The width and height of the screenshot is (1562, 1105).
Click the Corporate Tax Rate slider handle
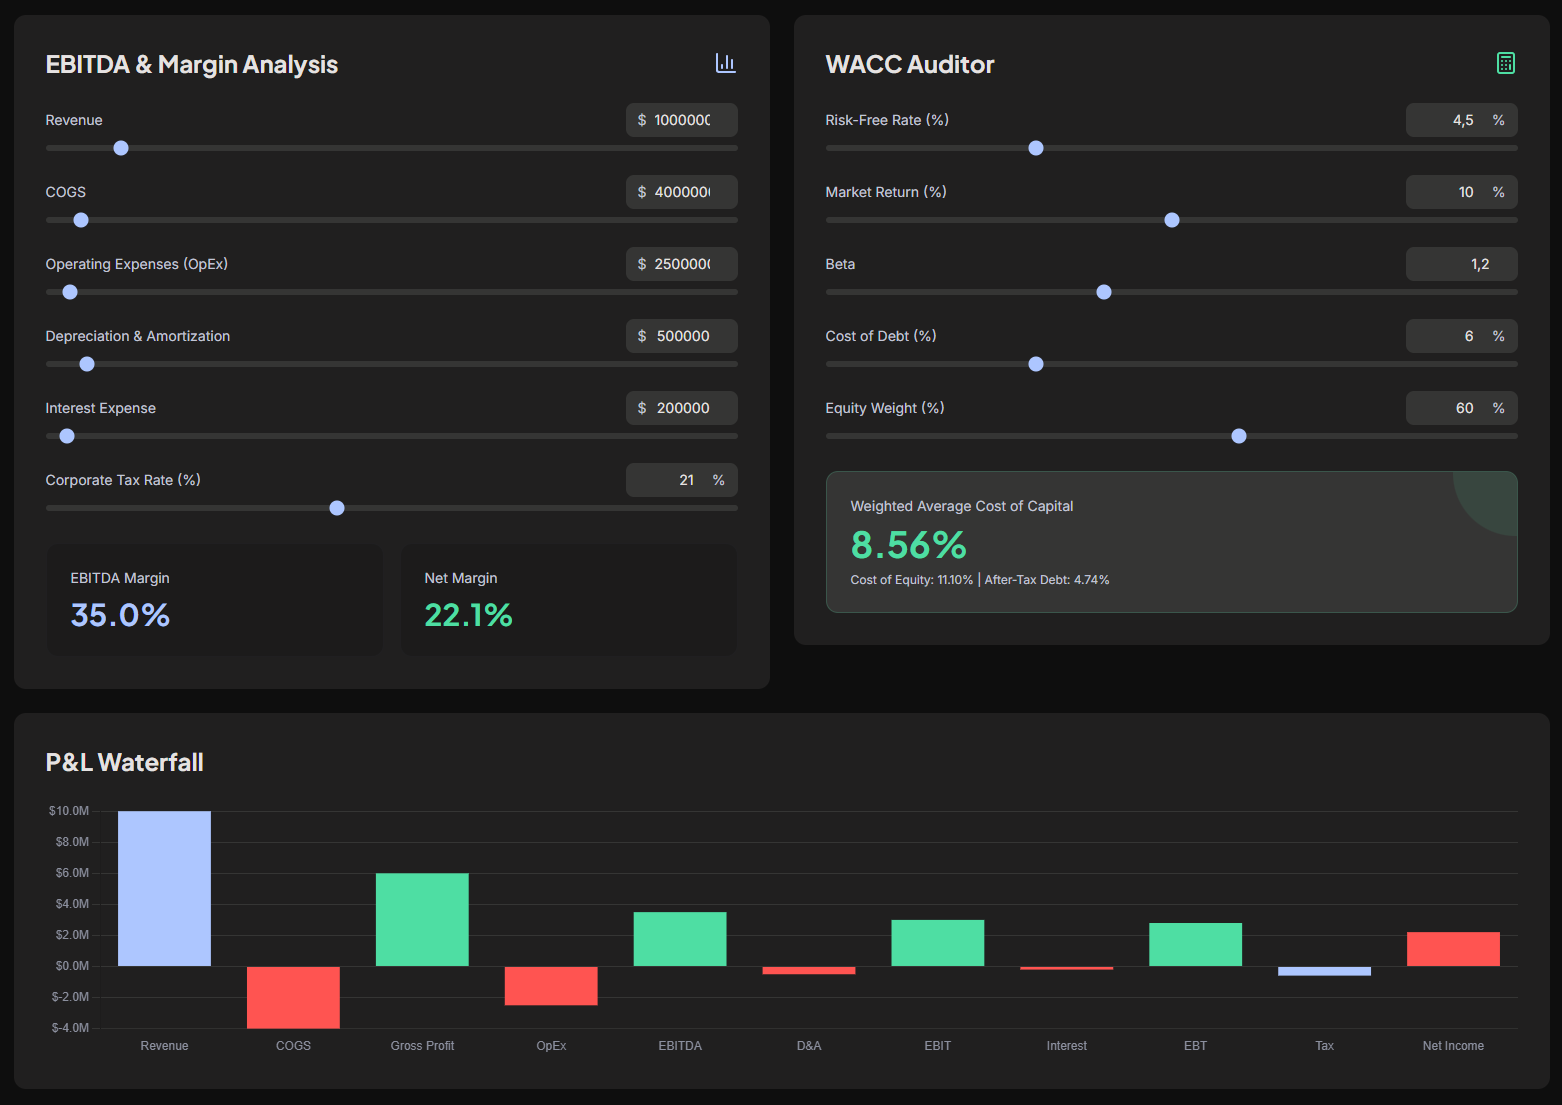tap(337, 508)
